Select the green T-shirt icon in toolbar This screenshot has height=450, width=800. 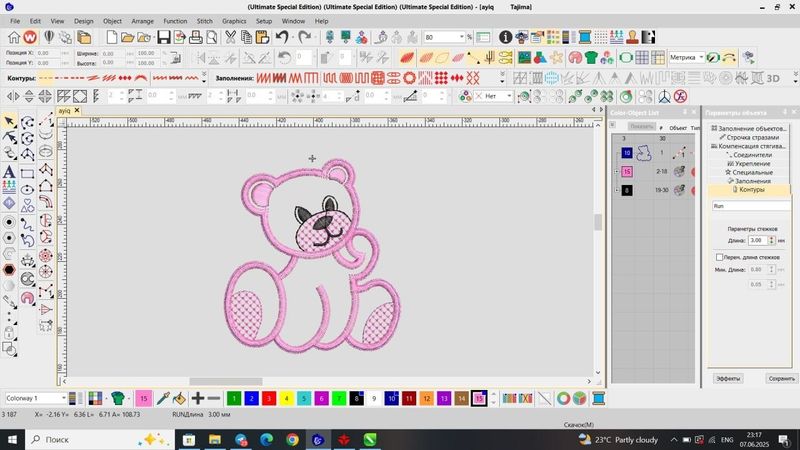click(591, 58)
